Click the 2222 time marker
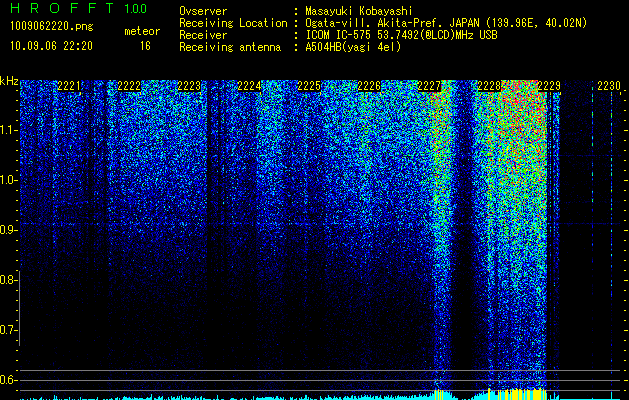This screenshot has width=629, height=400. point(129,86)
